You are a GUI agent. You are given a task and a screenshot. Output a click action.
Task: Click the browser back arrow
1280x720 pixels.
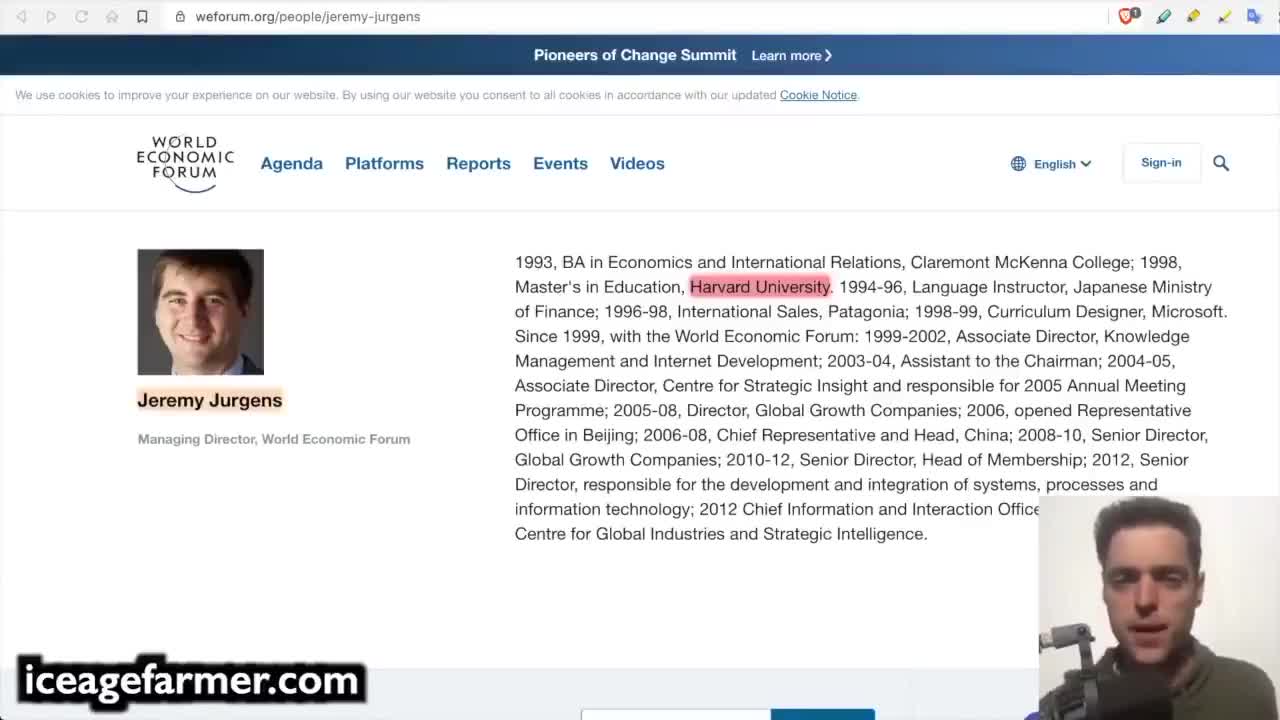pos(21,16)
